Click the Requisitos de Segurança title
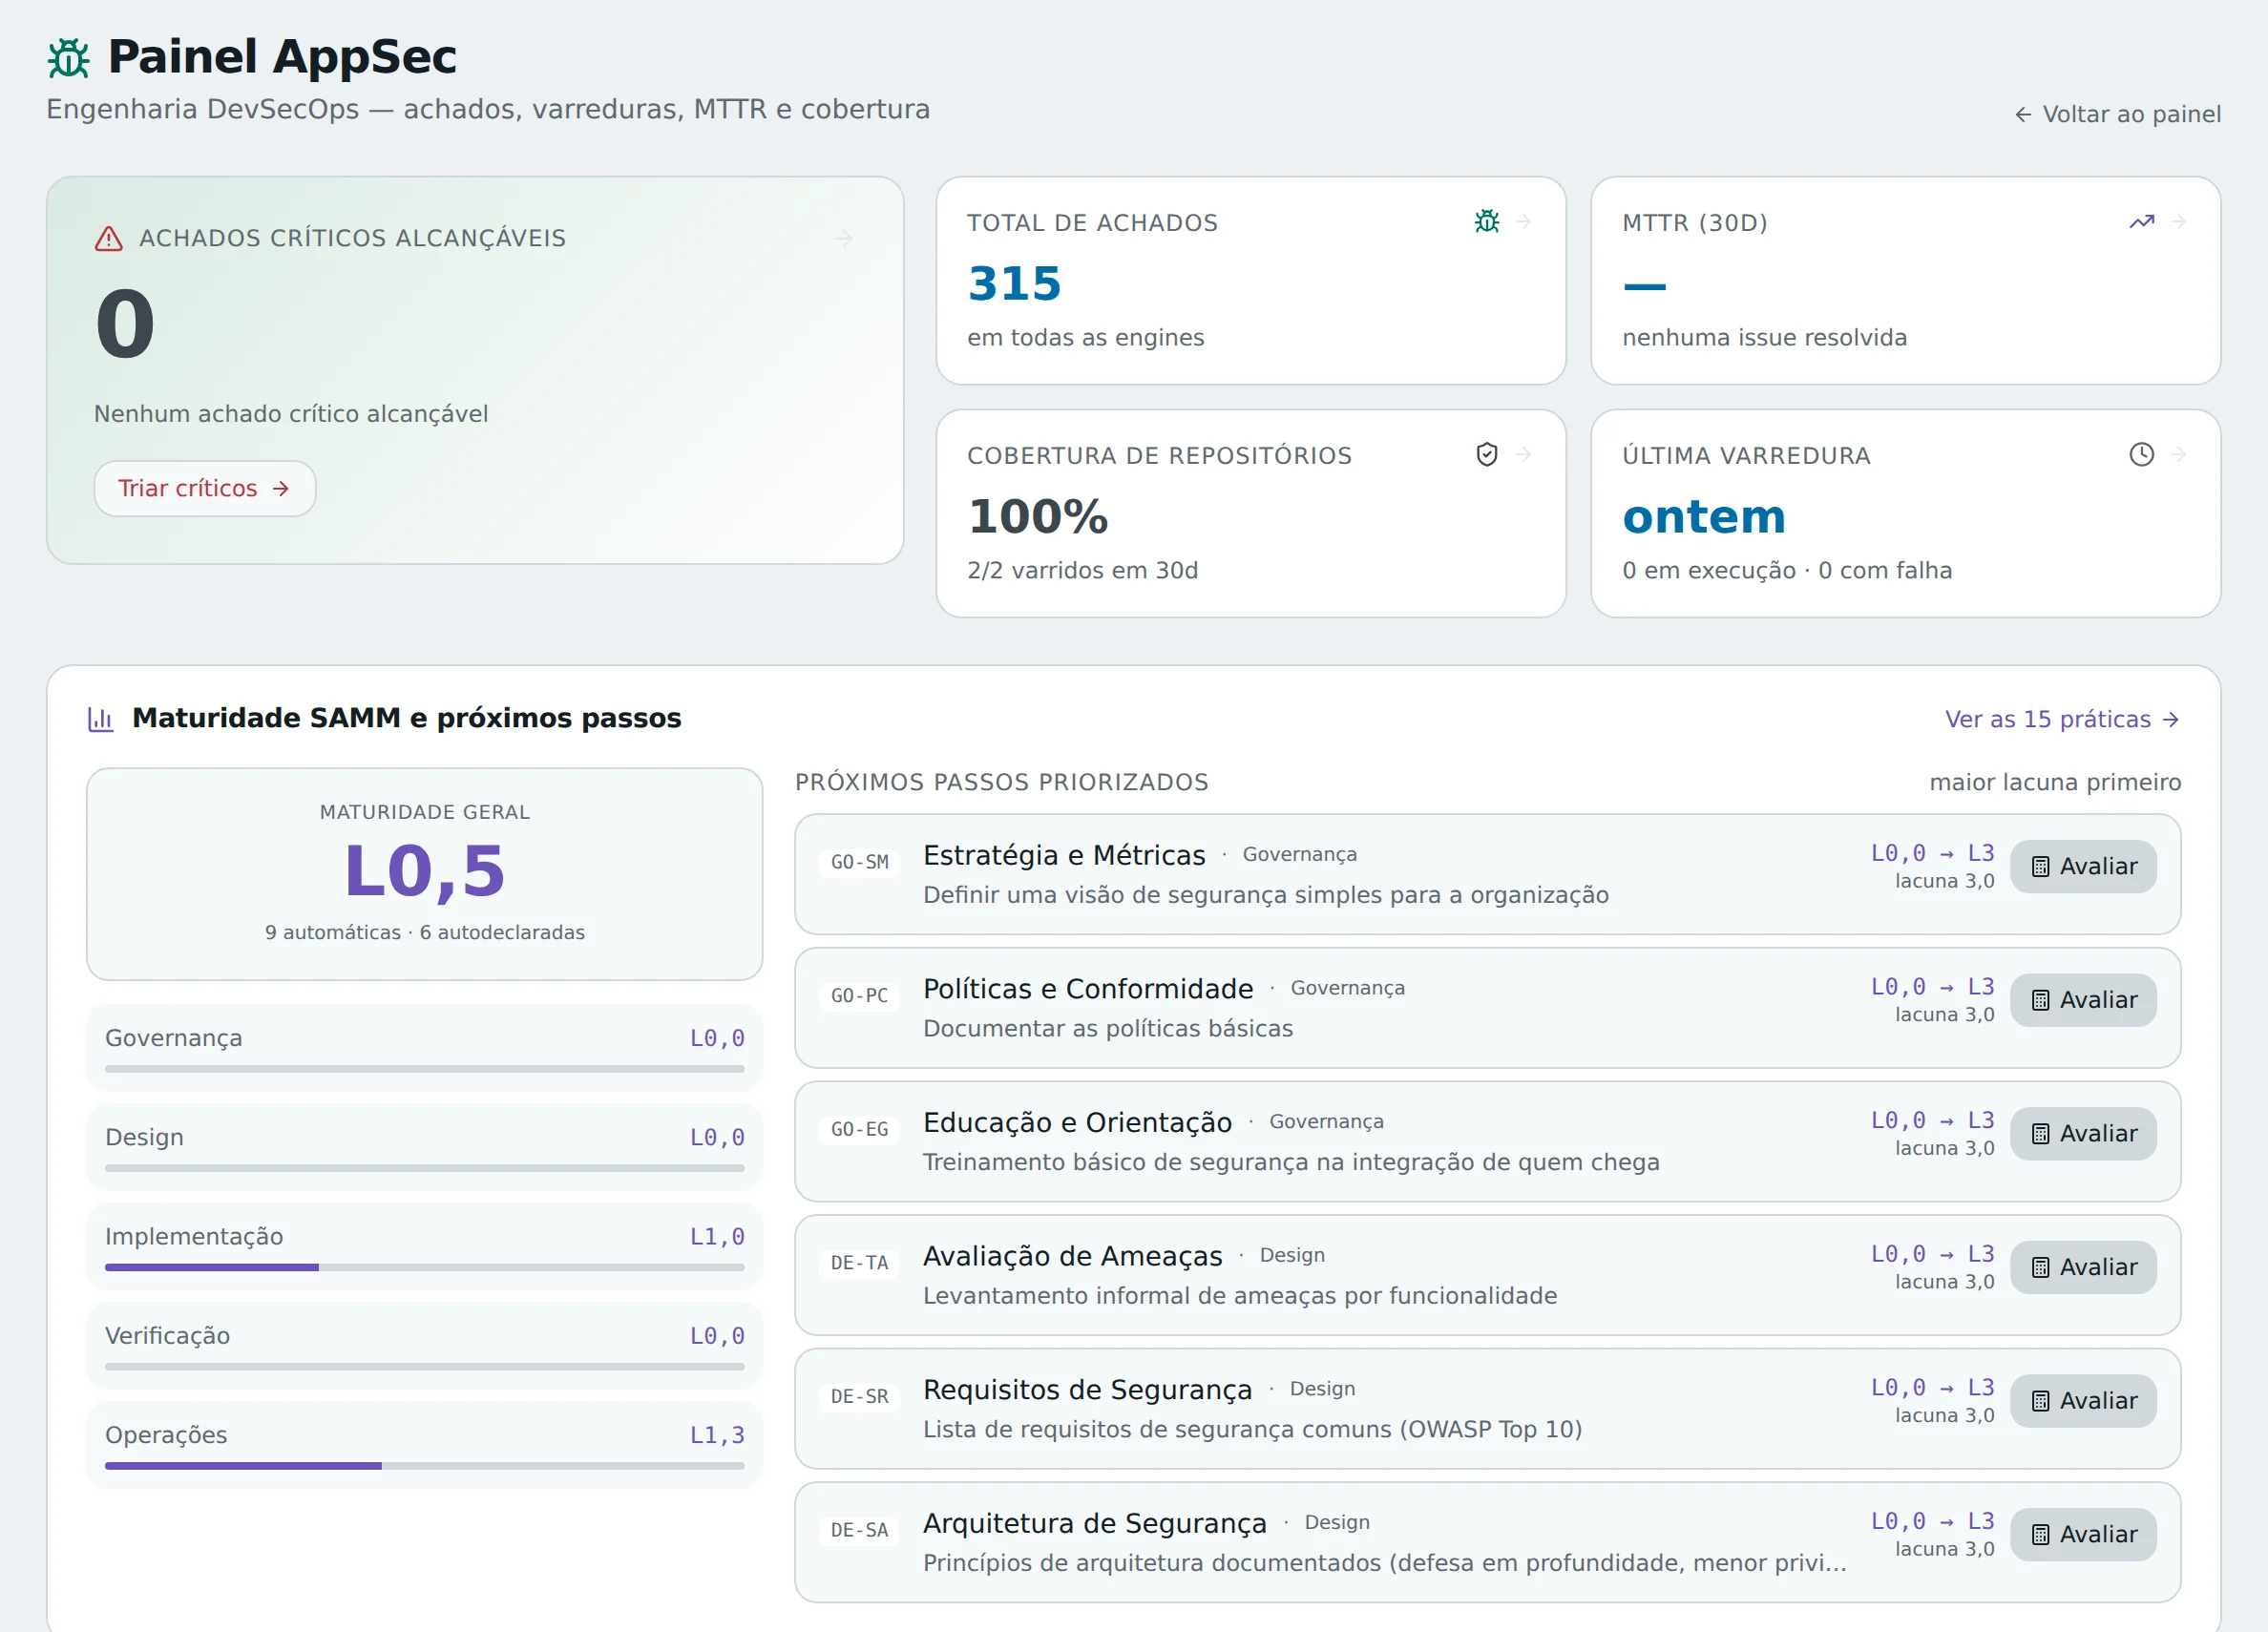This screenshot has height=1632, width=2268. pyautogui.click(x=1087, y=1389)
